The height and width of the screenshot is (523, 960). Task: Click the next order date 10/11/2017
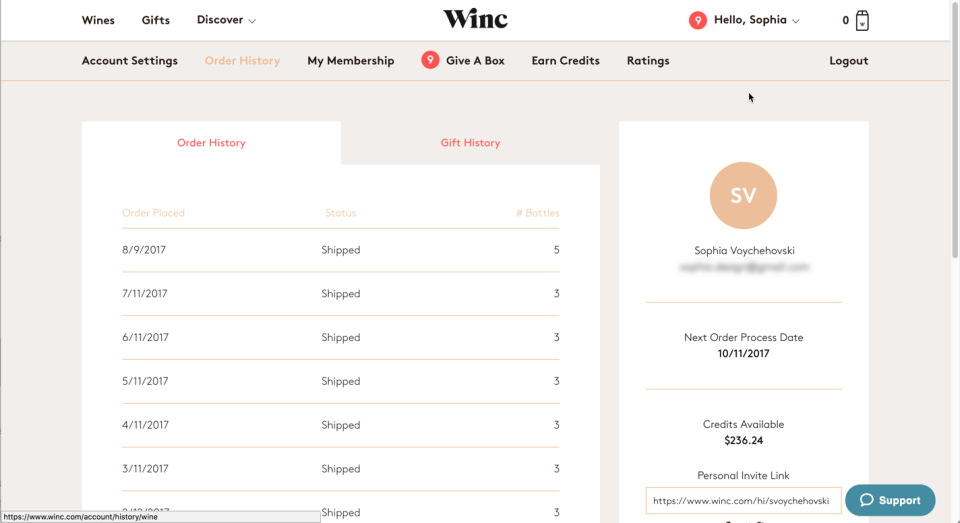point(743,353)
